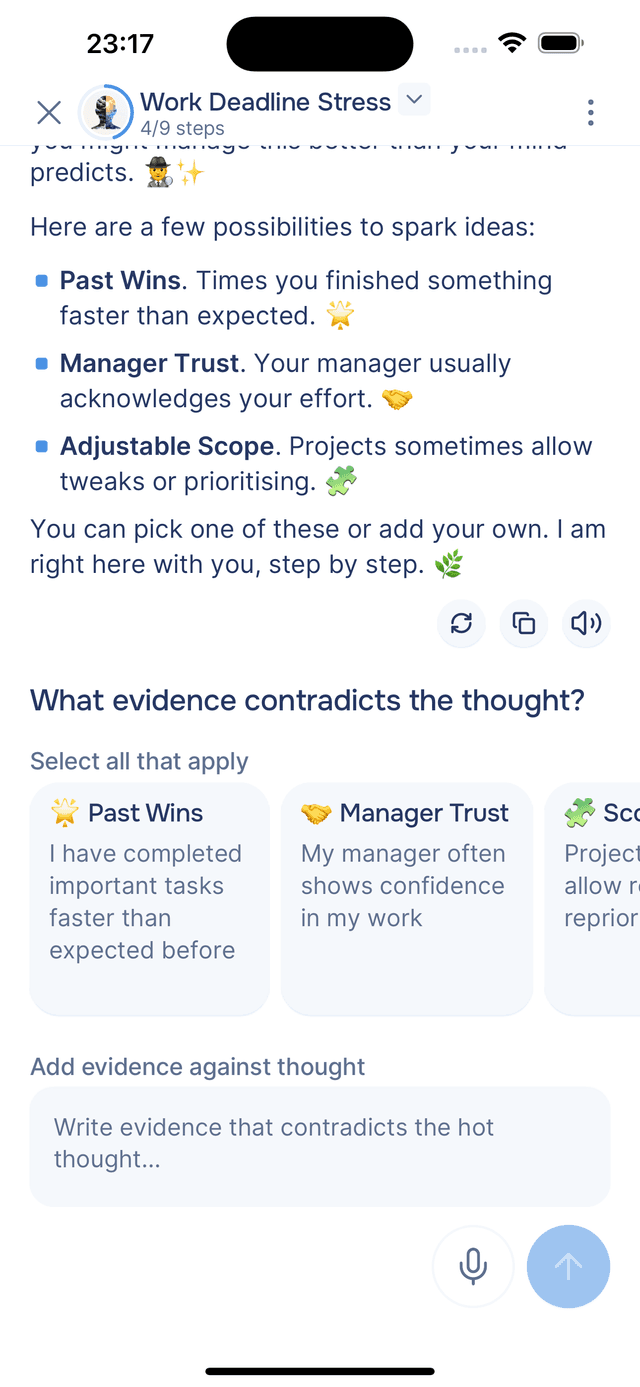The width and height of the screenshot is (640, 1387).
Task: Expand the chevron next to session title
Action: pyautogui.click(x=414, y=100)
